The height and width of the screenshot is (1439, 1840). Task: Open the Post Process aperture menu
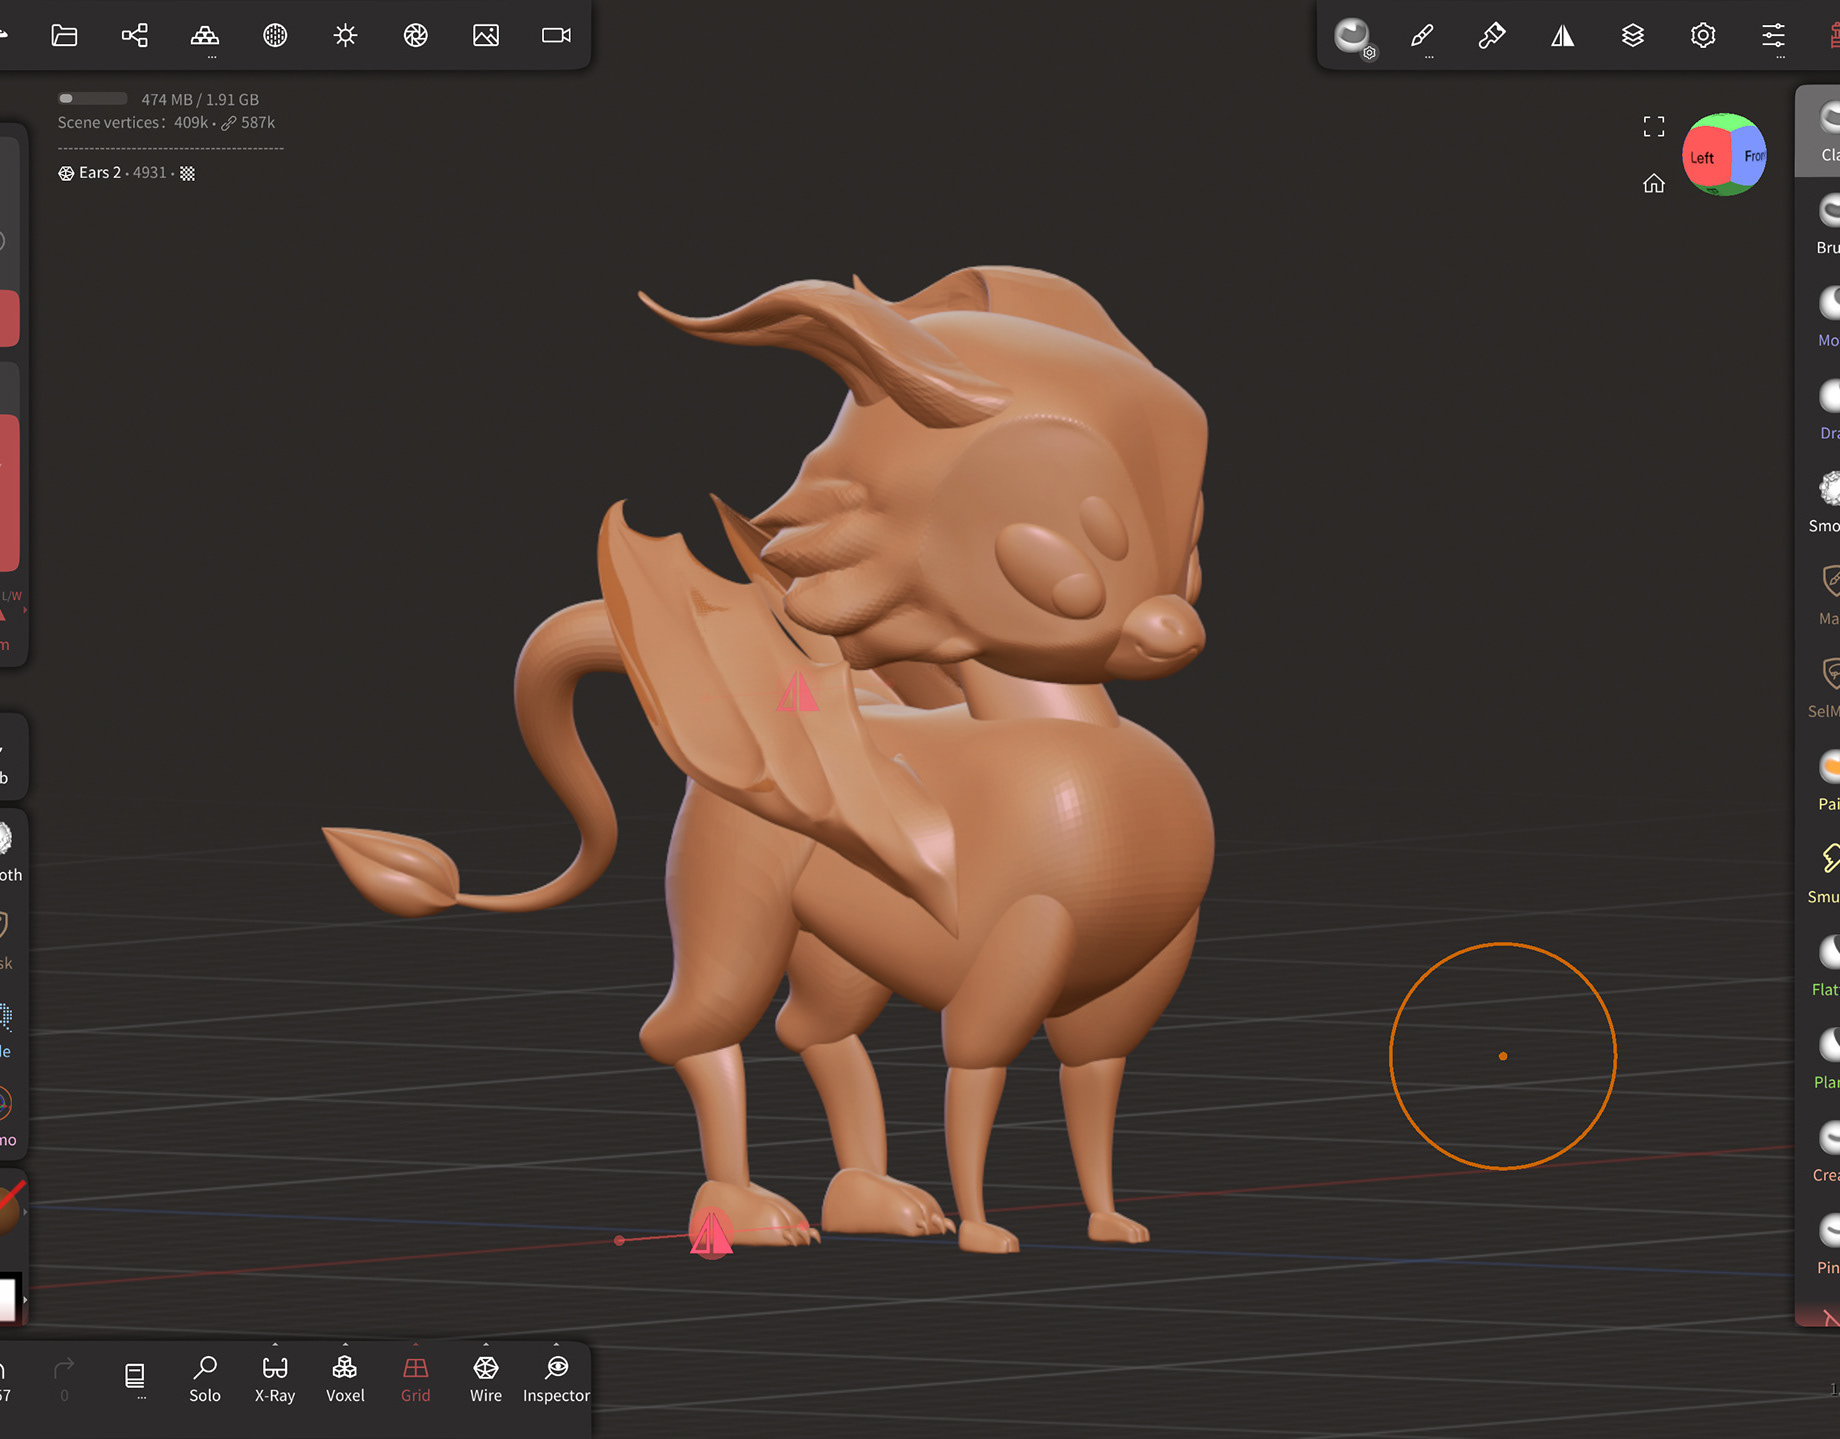(416, 36)
